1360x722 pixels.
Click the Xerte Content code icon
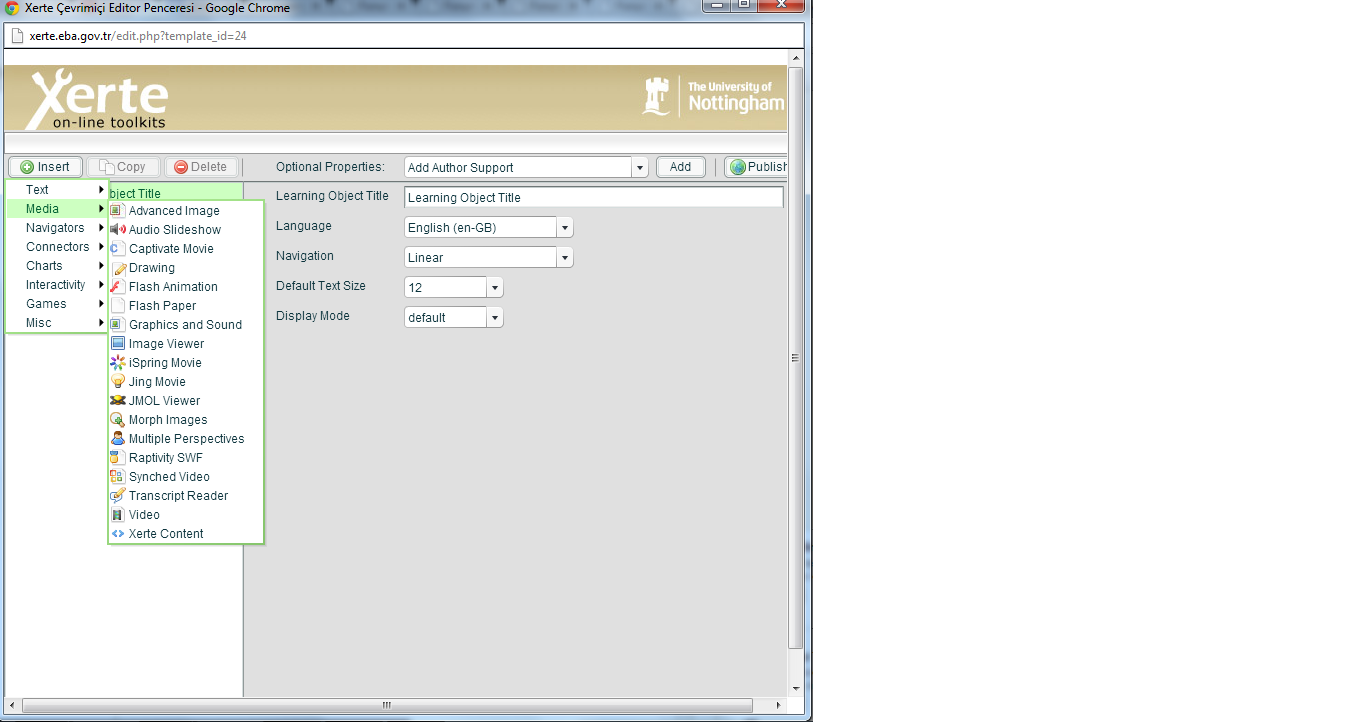coord(117,534)
